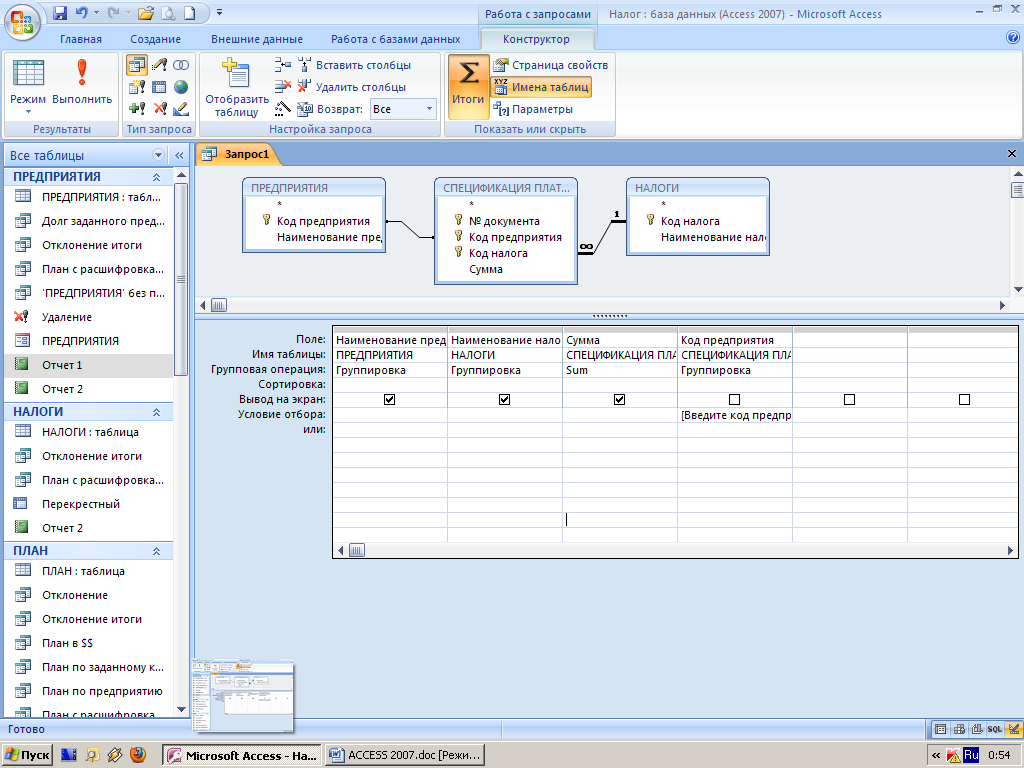
Task: Switch to Datasheet view in status bar
Action: point(940,729)
